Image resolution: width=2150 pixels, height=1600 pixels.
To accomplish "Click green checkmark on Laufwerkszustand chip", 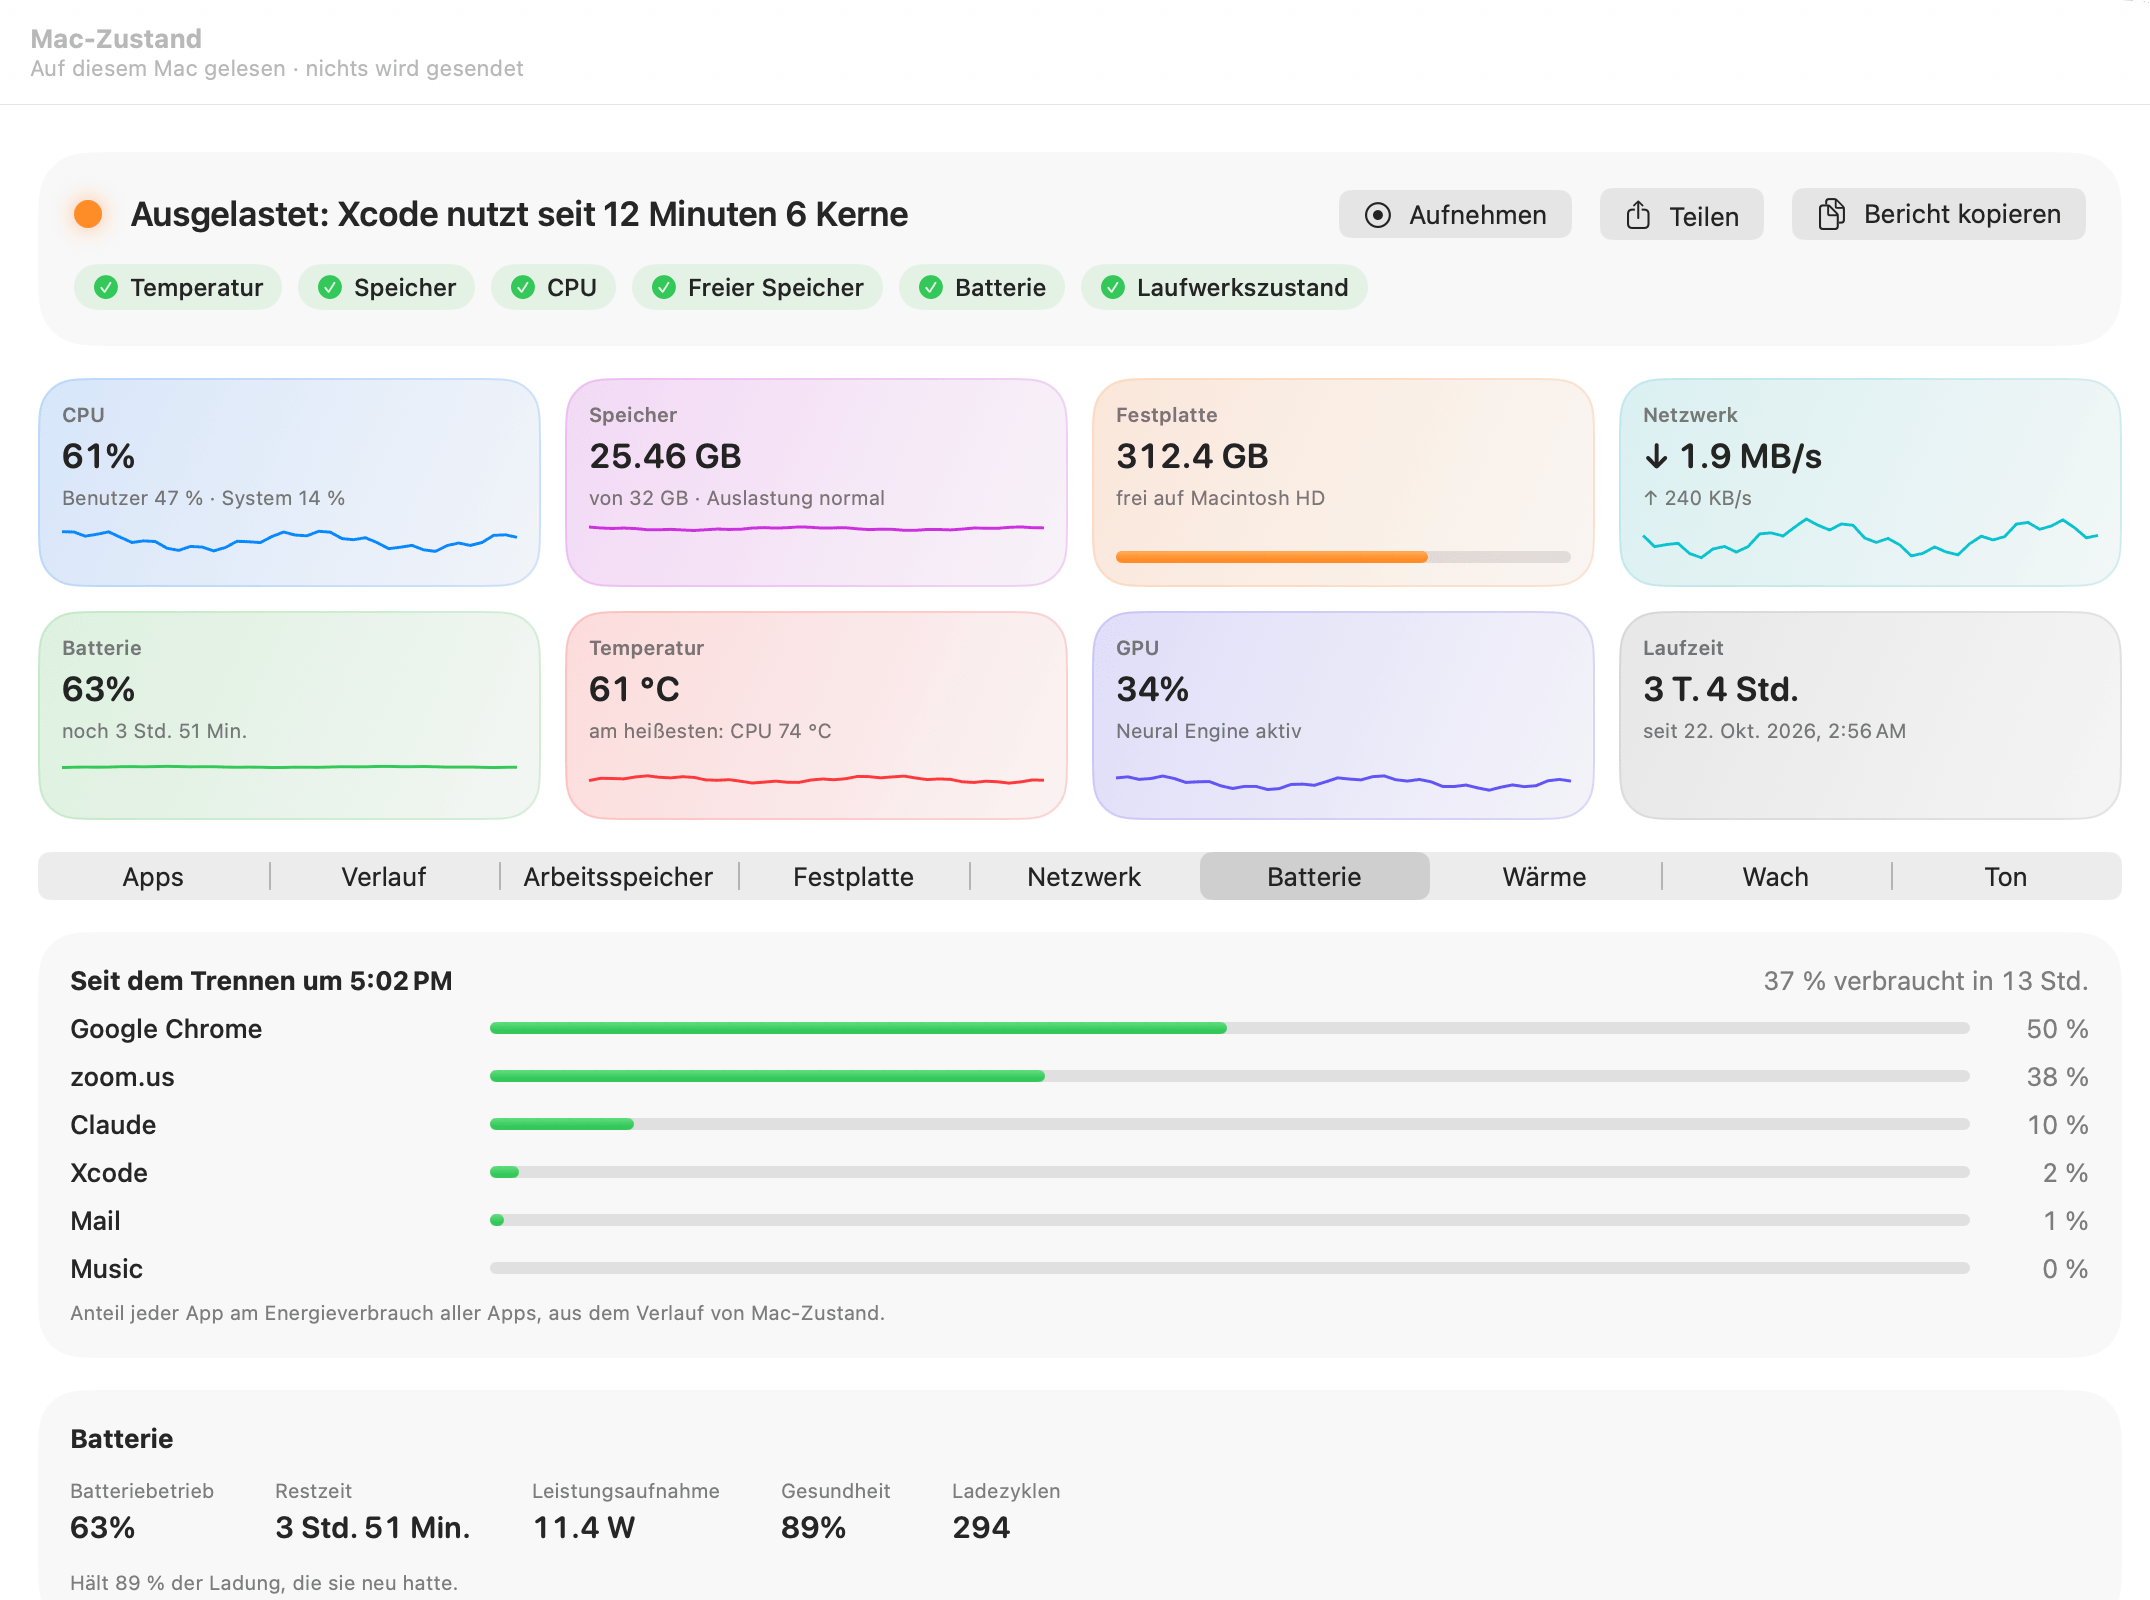I will click(1112, 288).
